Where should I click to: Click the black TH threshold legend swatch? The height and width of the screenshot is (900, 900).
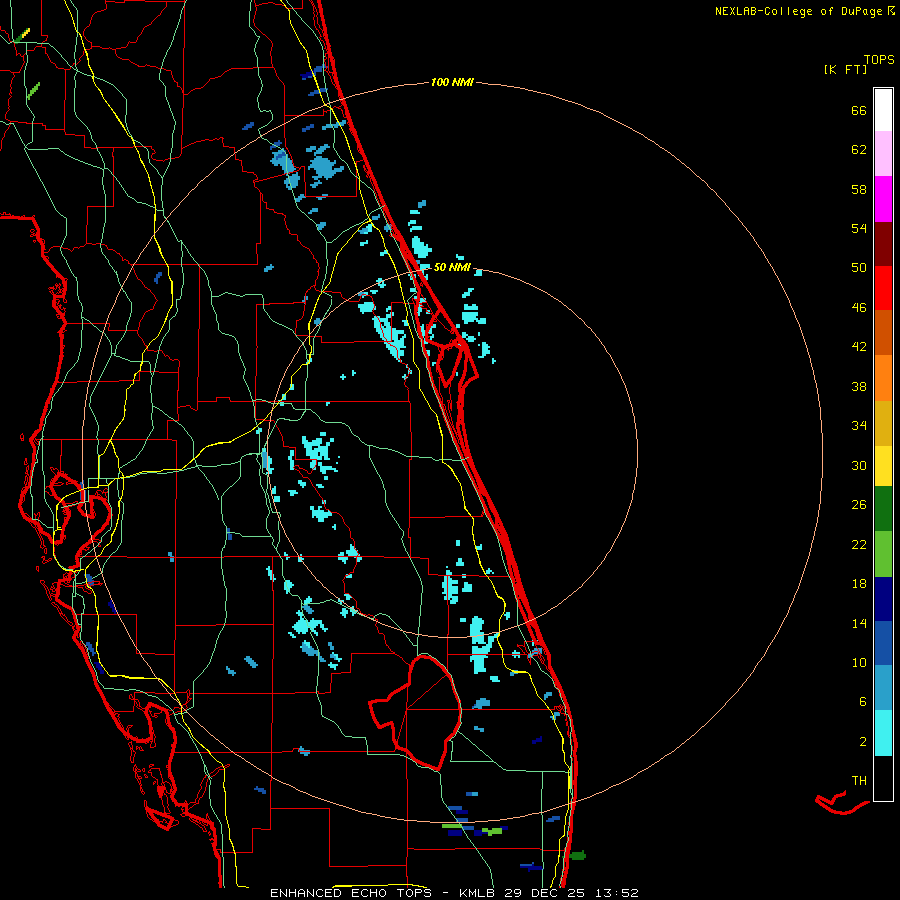pyautogui.click(x=883, y=778)
